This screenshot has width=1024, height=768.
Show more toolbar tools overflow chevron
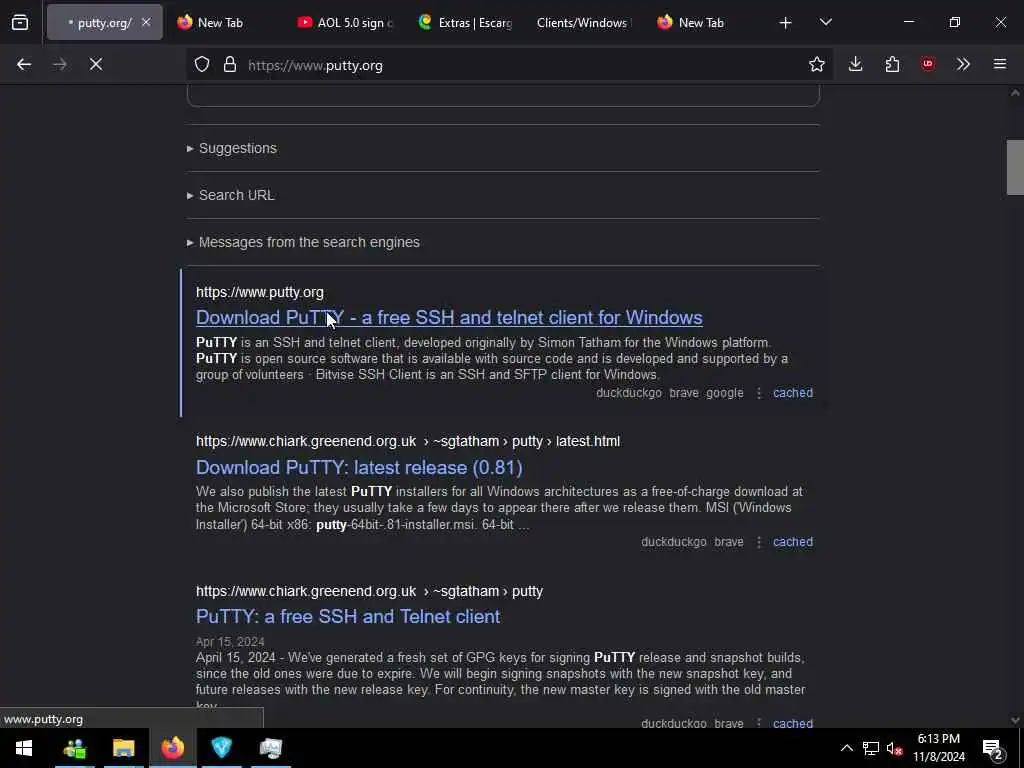(x=963, y=64)
